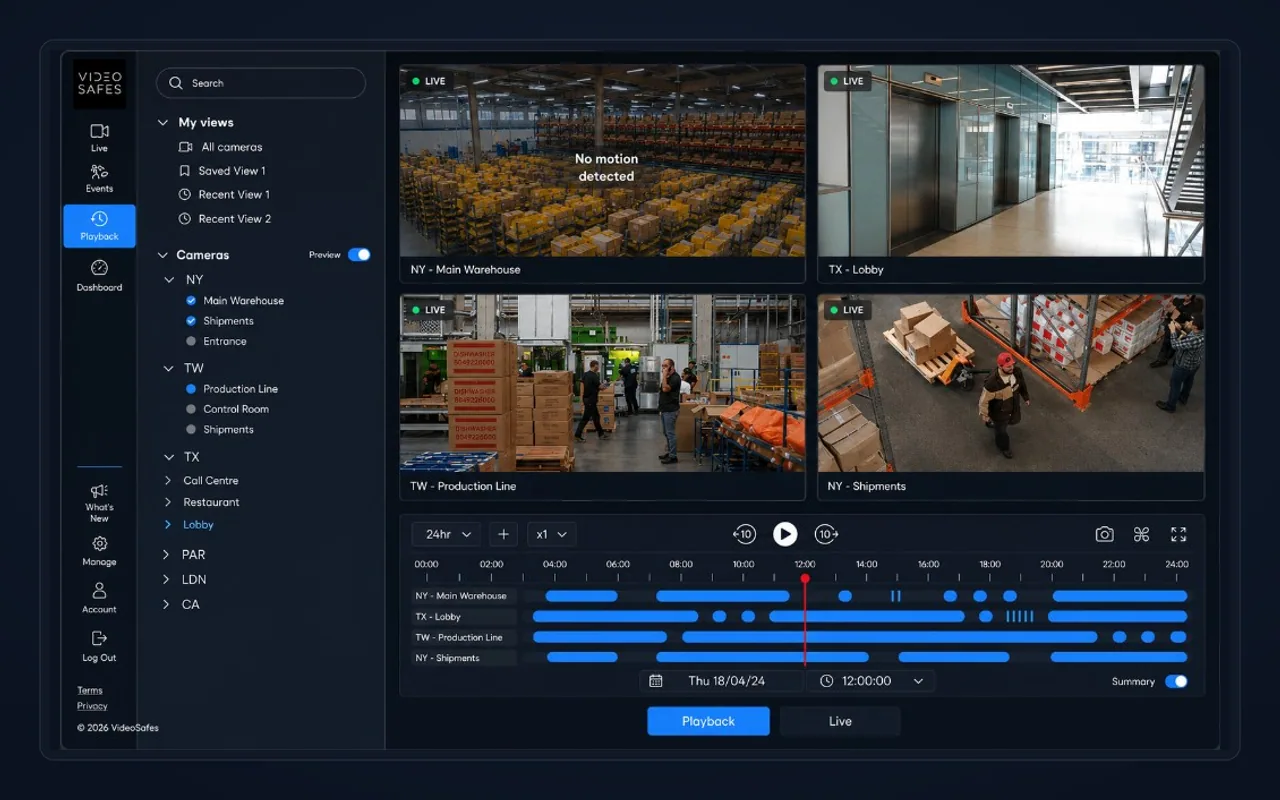
Task: Select the TW Control Room camera
Action: (191, 409)
